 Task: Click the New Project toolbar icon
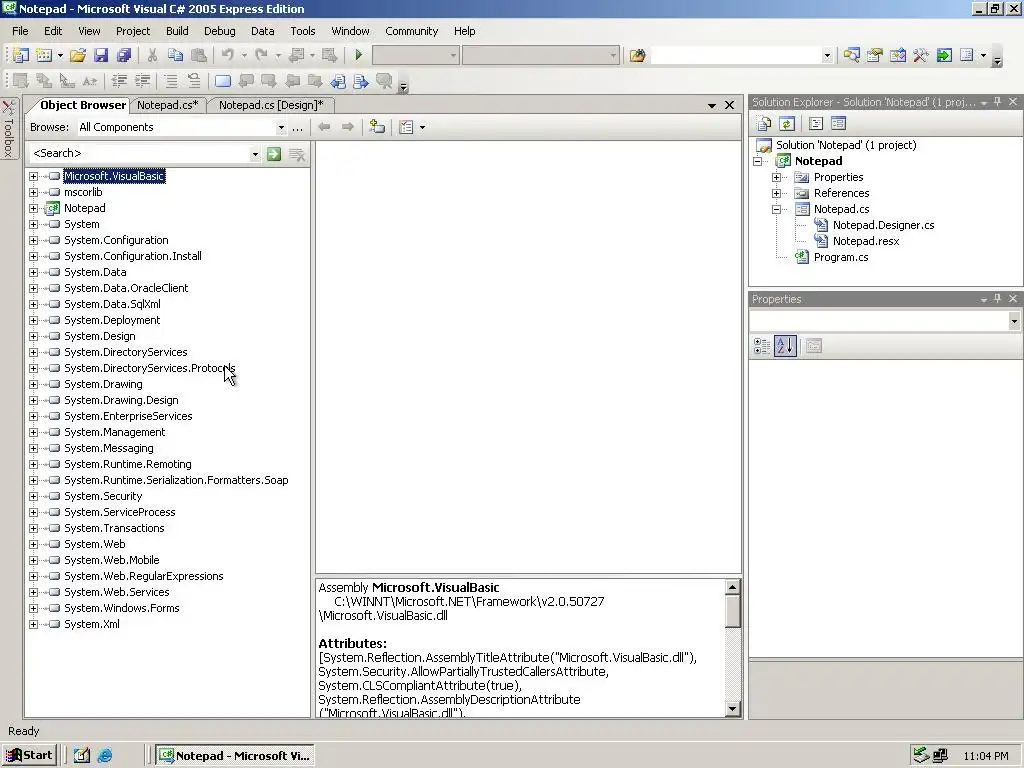(x=21, y=56)
